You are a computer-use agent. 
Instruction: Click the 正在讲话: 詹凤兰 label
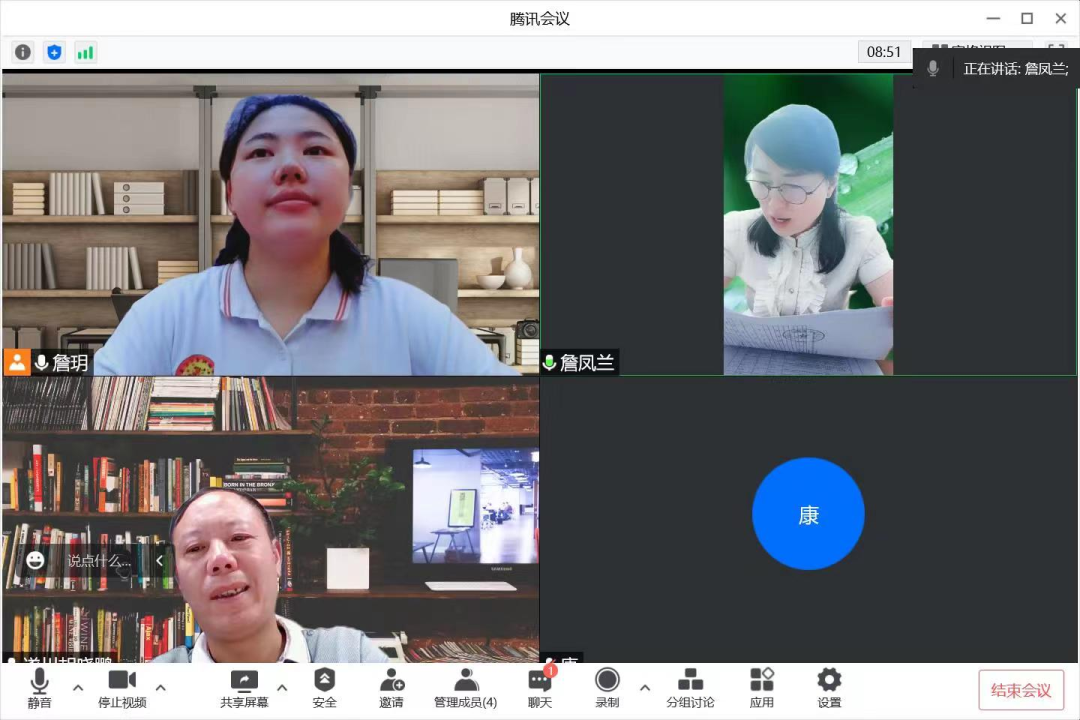(x=1016, y=69)
